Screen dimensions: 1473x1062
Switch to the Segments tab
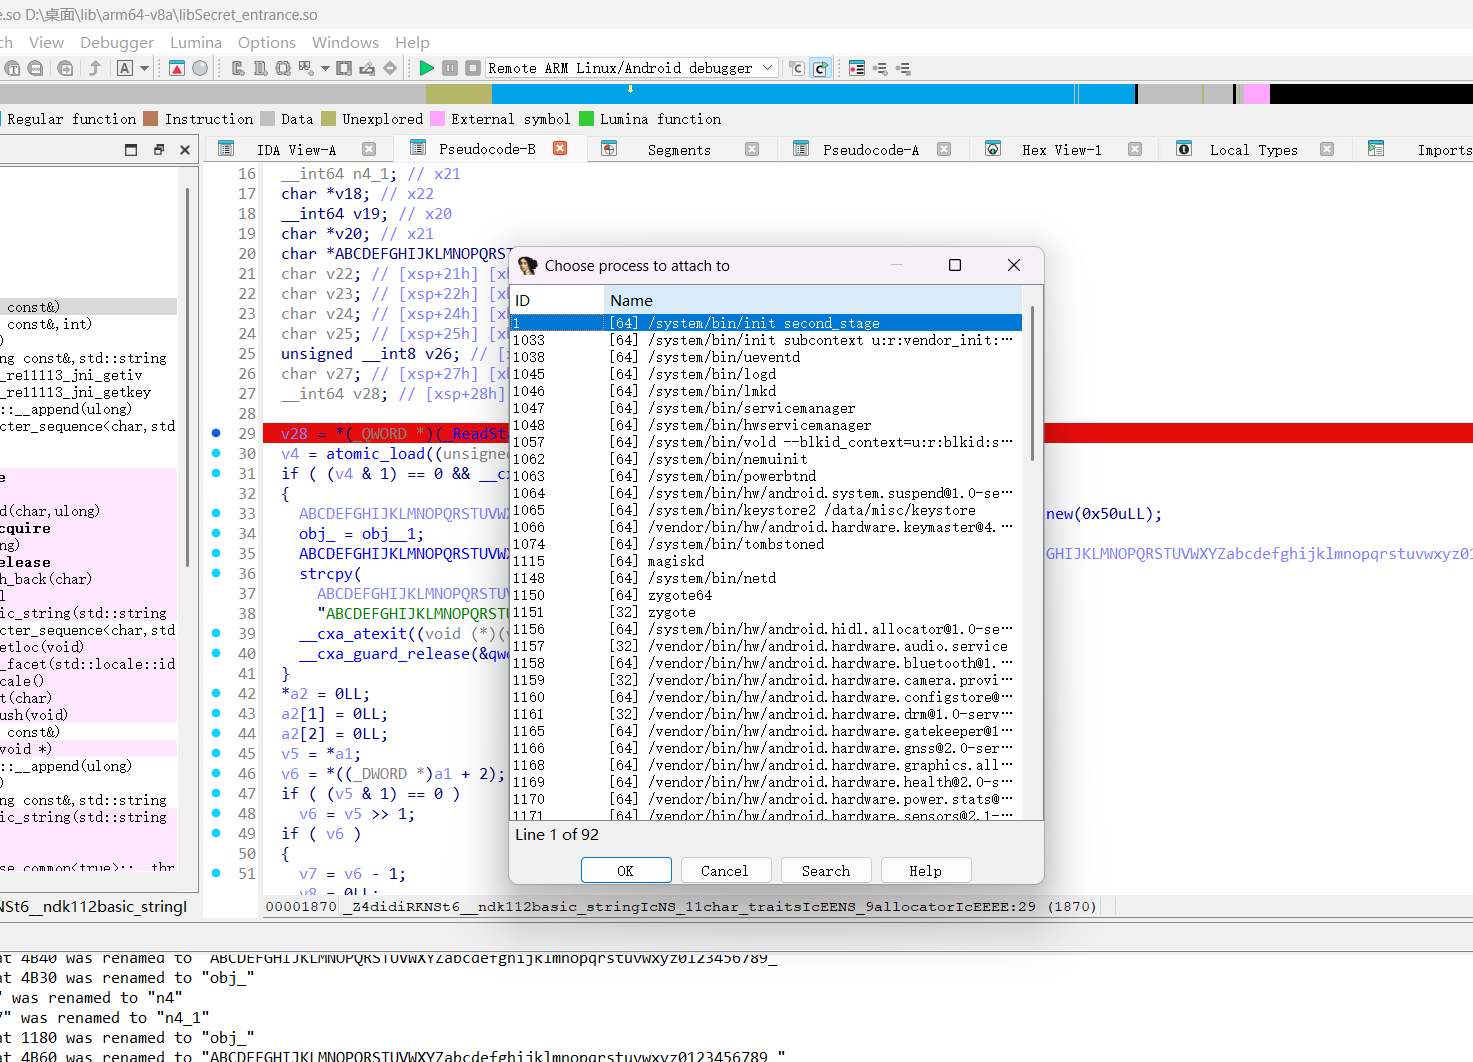coord(678,150)
